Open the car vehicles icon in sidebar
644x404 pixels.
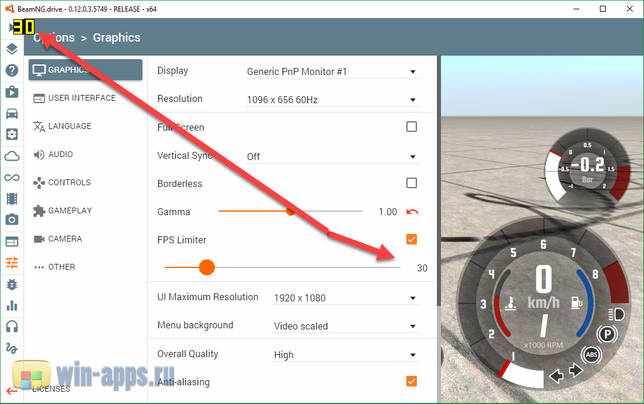pos(12,113)
